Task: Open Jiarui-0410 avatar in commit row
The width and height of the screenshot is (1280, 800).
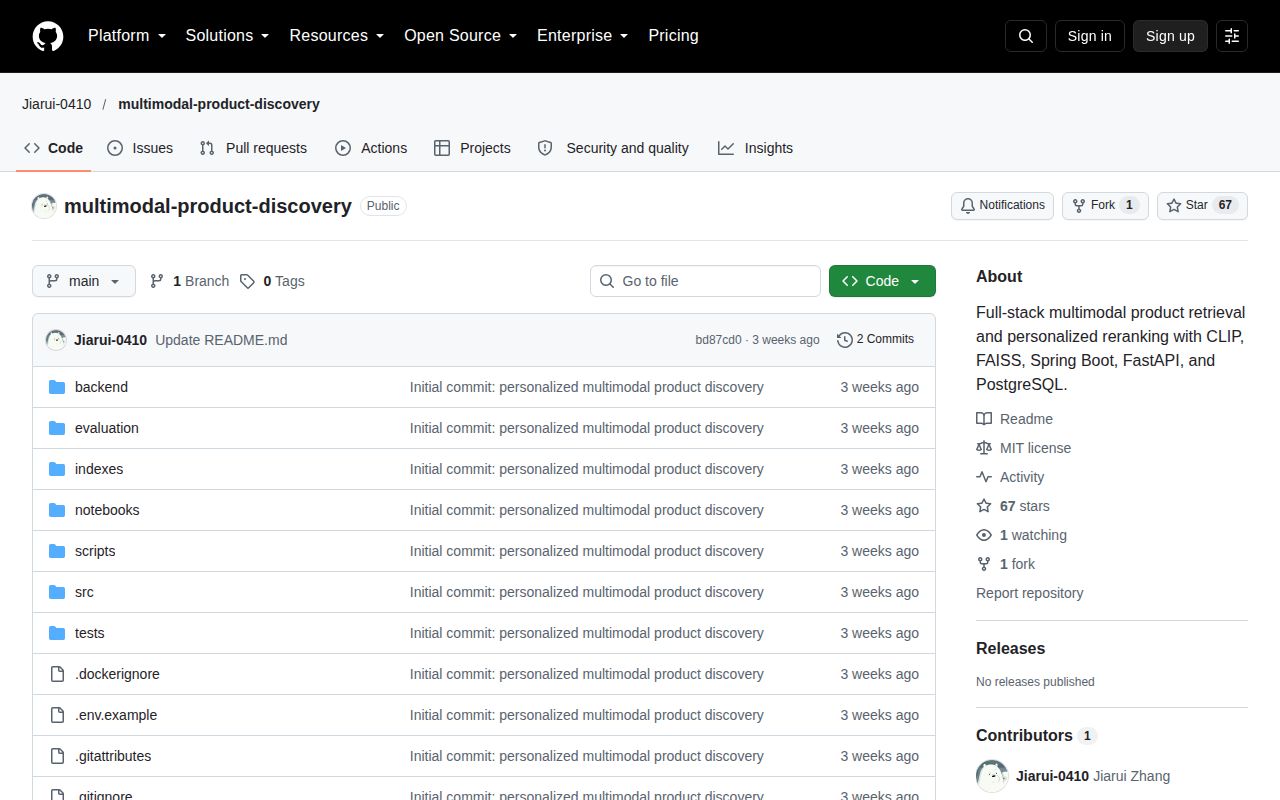Action: click(x=56, y=340)
